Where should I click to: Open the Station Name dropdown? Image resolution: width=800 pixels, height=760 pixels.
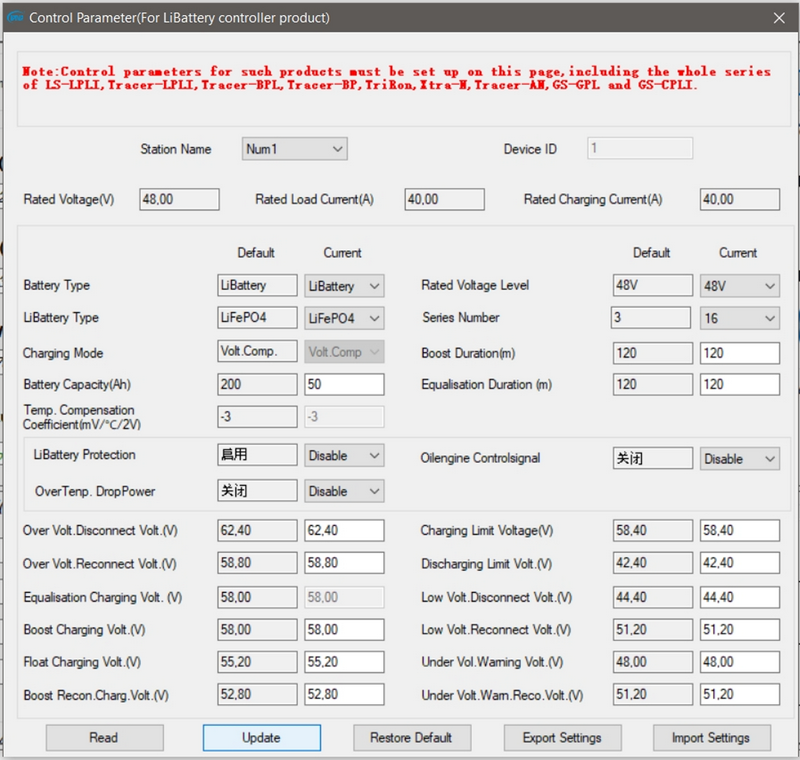tap(295, 149)
